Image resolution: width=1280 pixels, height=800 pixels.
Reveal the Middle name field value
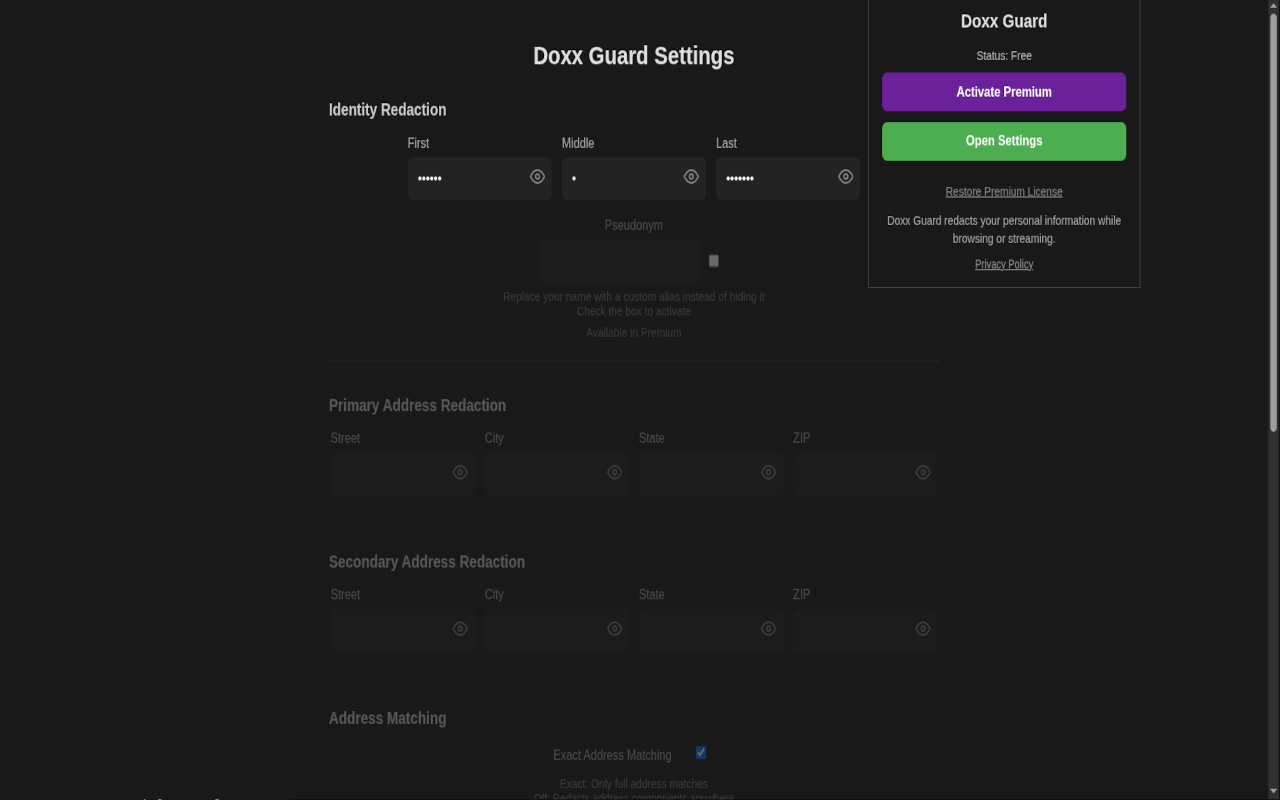click(x=691, y=177)
